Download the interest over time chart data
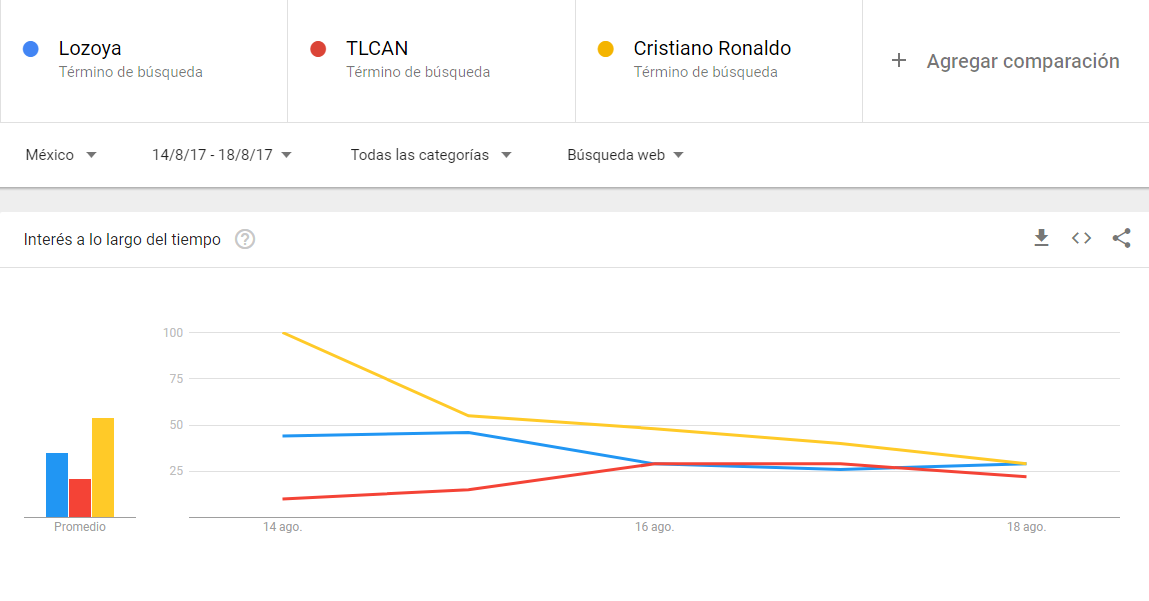The height and width of the screenshot is (601, 1149). (x=1041, y=237)
